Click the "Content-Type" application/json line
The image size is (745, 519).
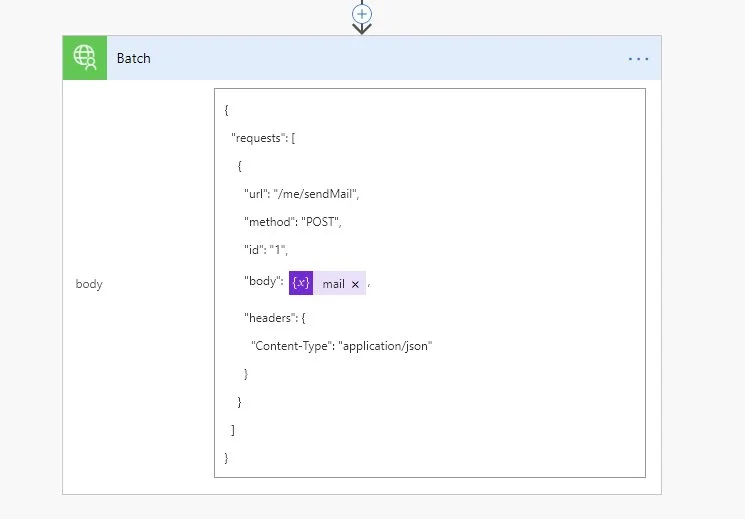[x=341, y=346]
